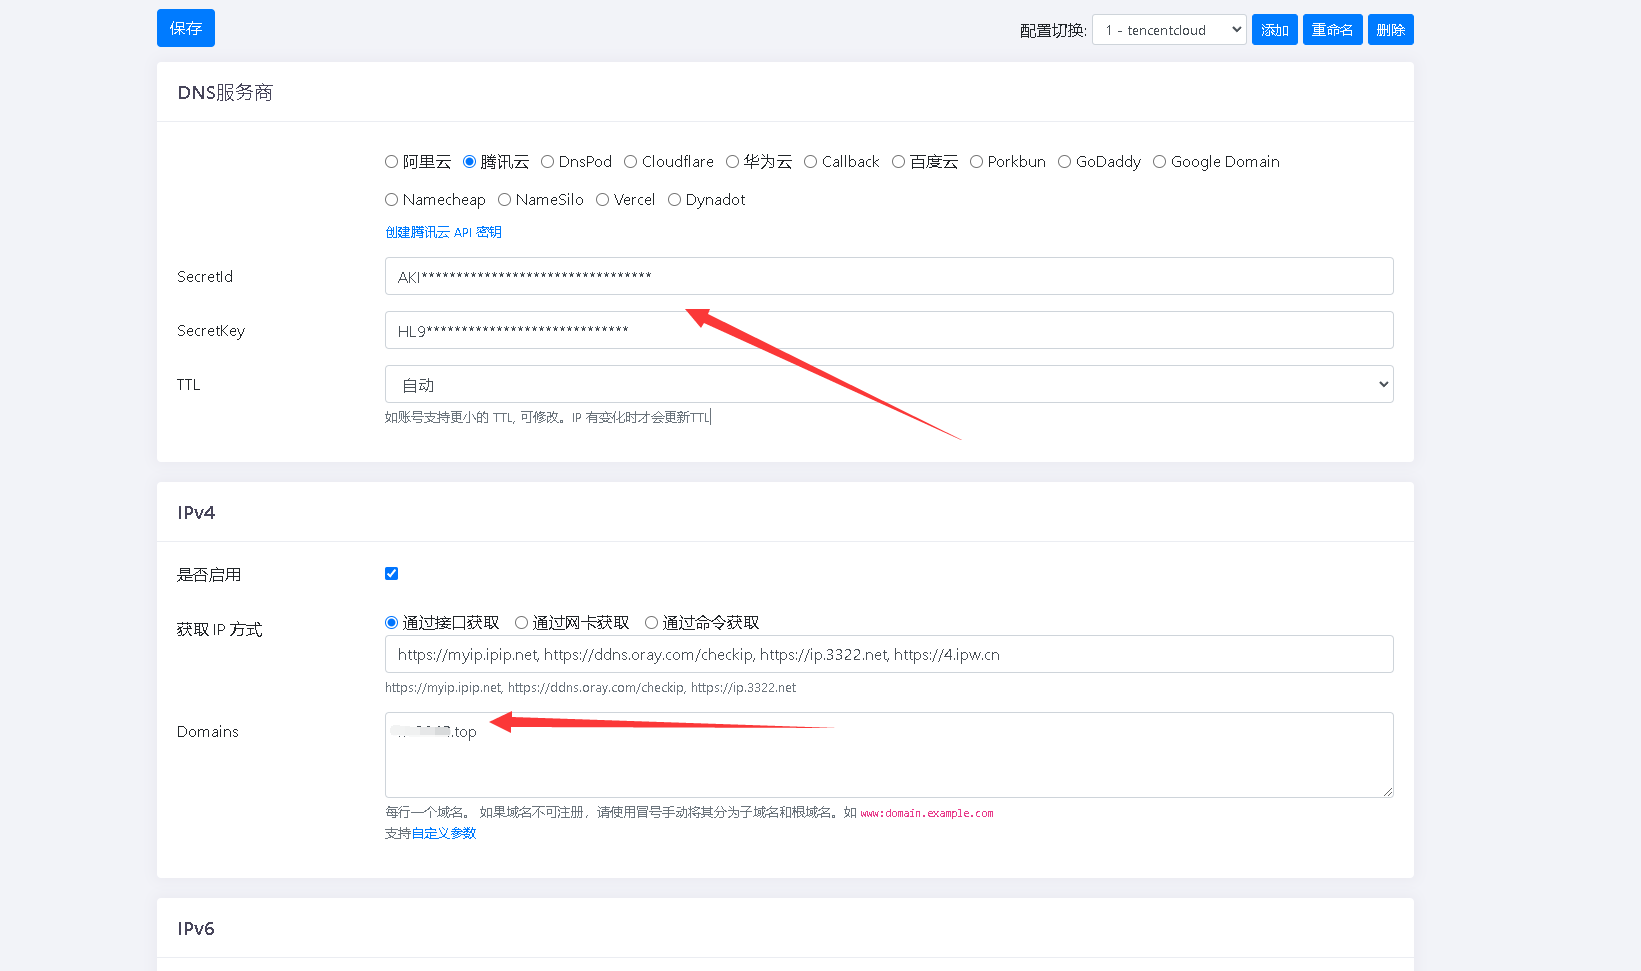The width and height of the screenshot is (1641, 971).
Task: Select the 阿里云 DNS provider
Action: [x=391, y=161]
